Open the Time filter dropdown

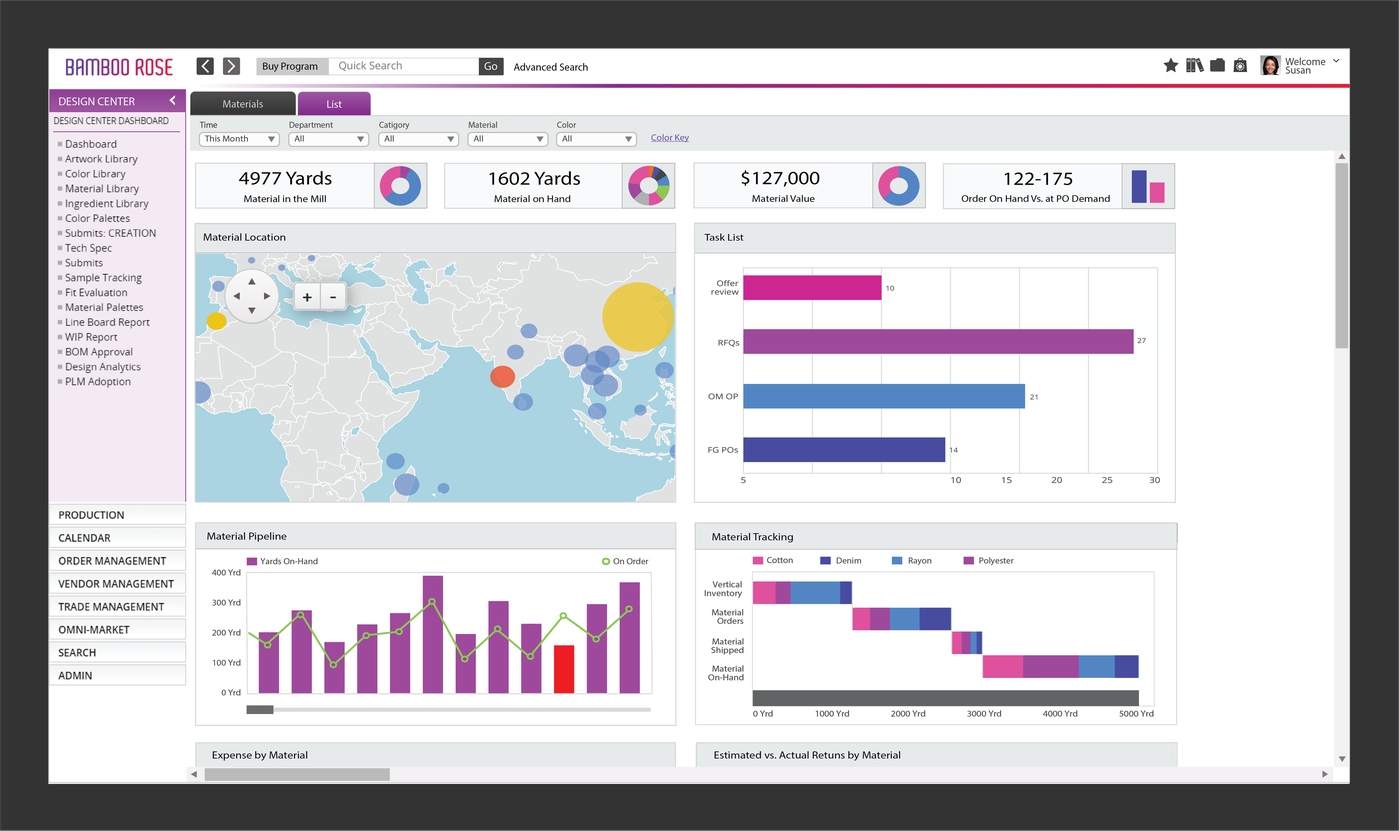(x=239, y=139)
